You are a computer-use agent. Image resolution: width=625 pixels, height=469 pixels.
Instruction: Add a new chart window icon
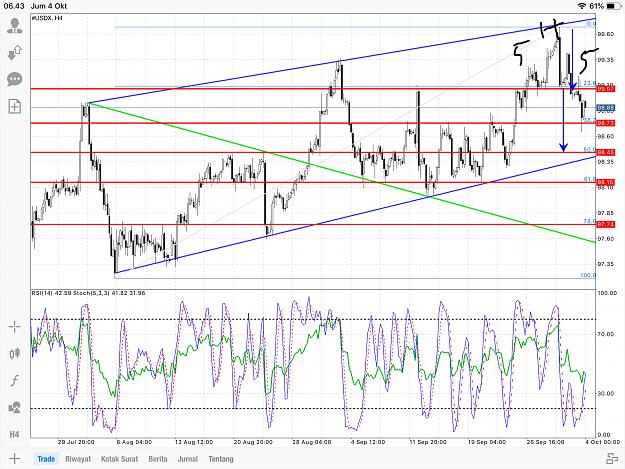click(x=15, y=106)
